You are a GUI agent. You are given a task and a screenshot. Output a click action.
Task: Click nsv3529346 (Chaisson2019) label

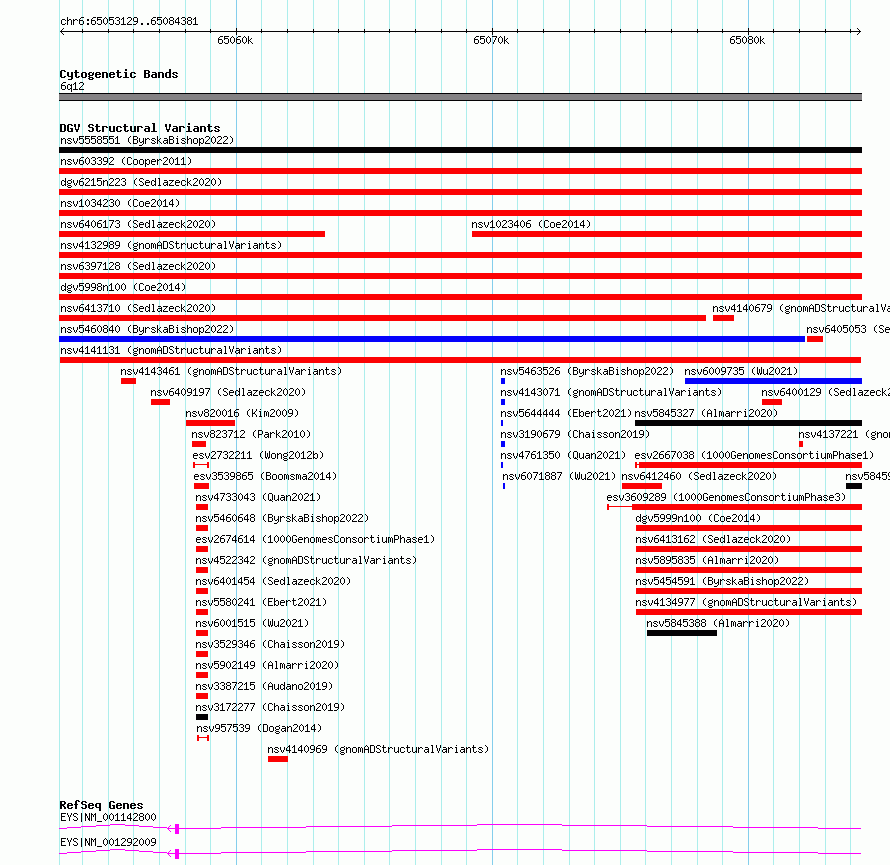tap(270, 644)
